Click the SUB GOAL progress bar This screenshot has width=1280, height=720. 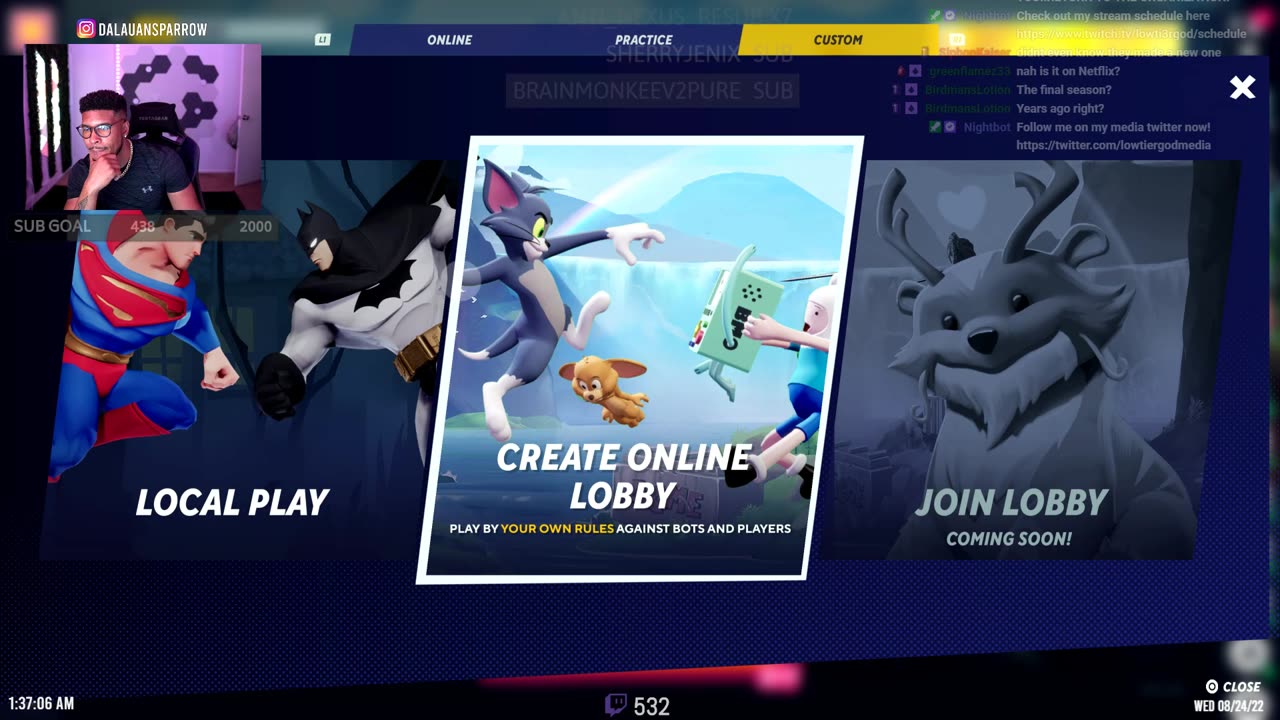coord(143,226)
